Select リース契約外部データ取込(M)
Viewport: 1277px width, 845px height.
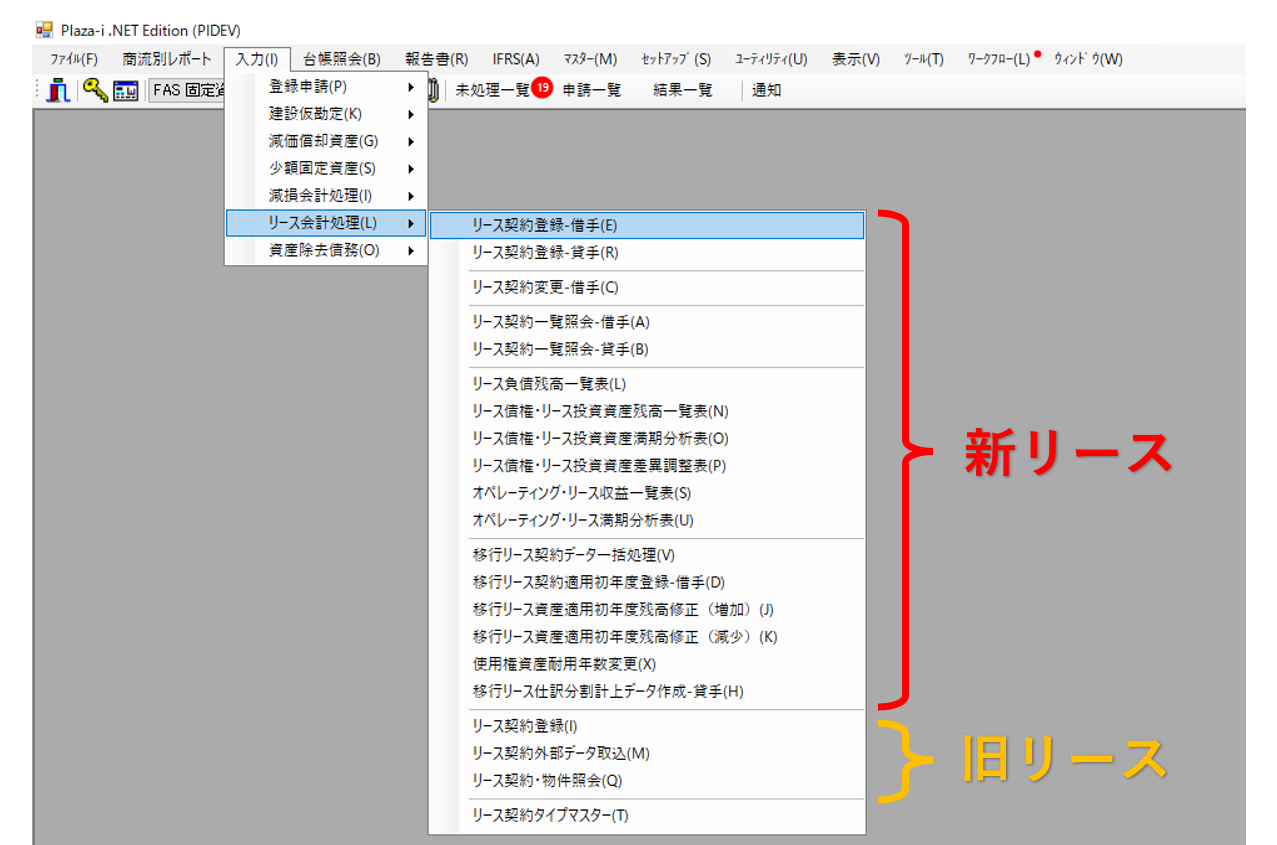point(647,753)
